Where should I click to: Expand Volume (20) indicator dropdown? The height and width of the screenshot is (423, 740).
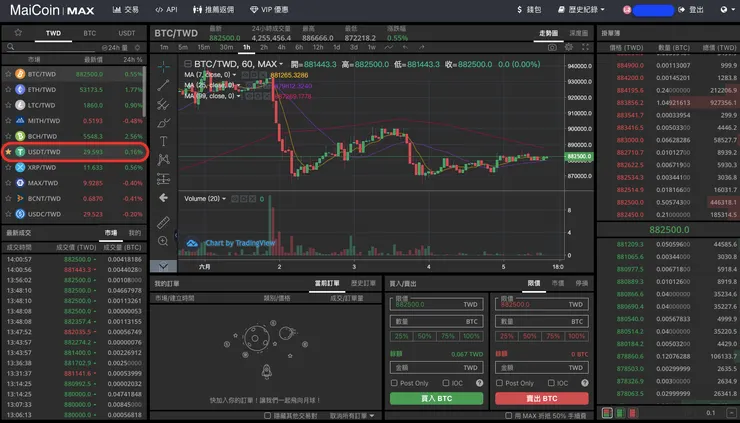click(224, 199)
